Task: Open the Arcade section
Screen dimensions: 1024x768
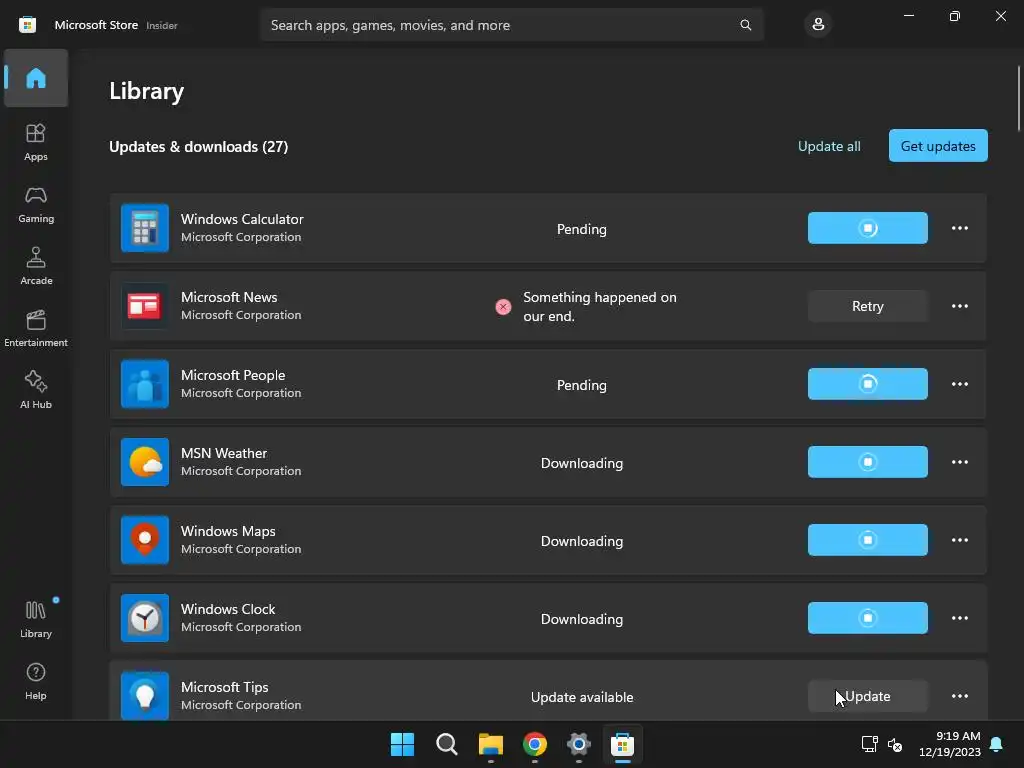Action: (x=36, y=266)
